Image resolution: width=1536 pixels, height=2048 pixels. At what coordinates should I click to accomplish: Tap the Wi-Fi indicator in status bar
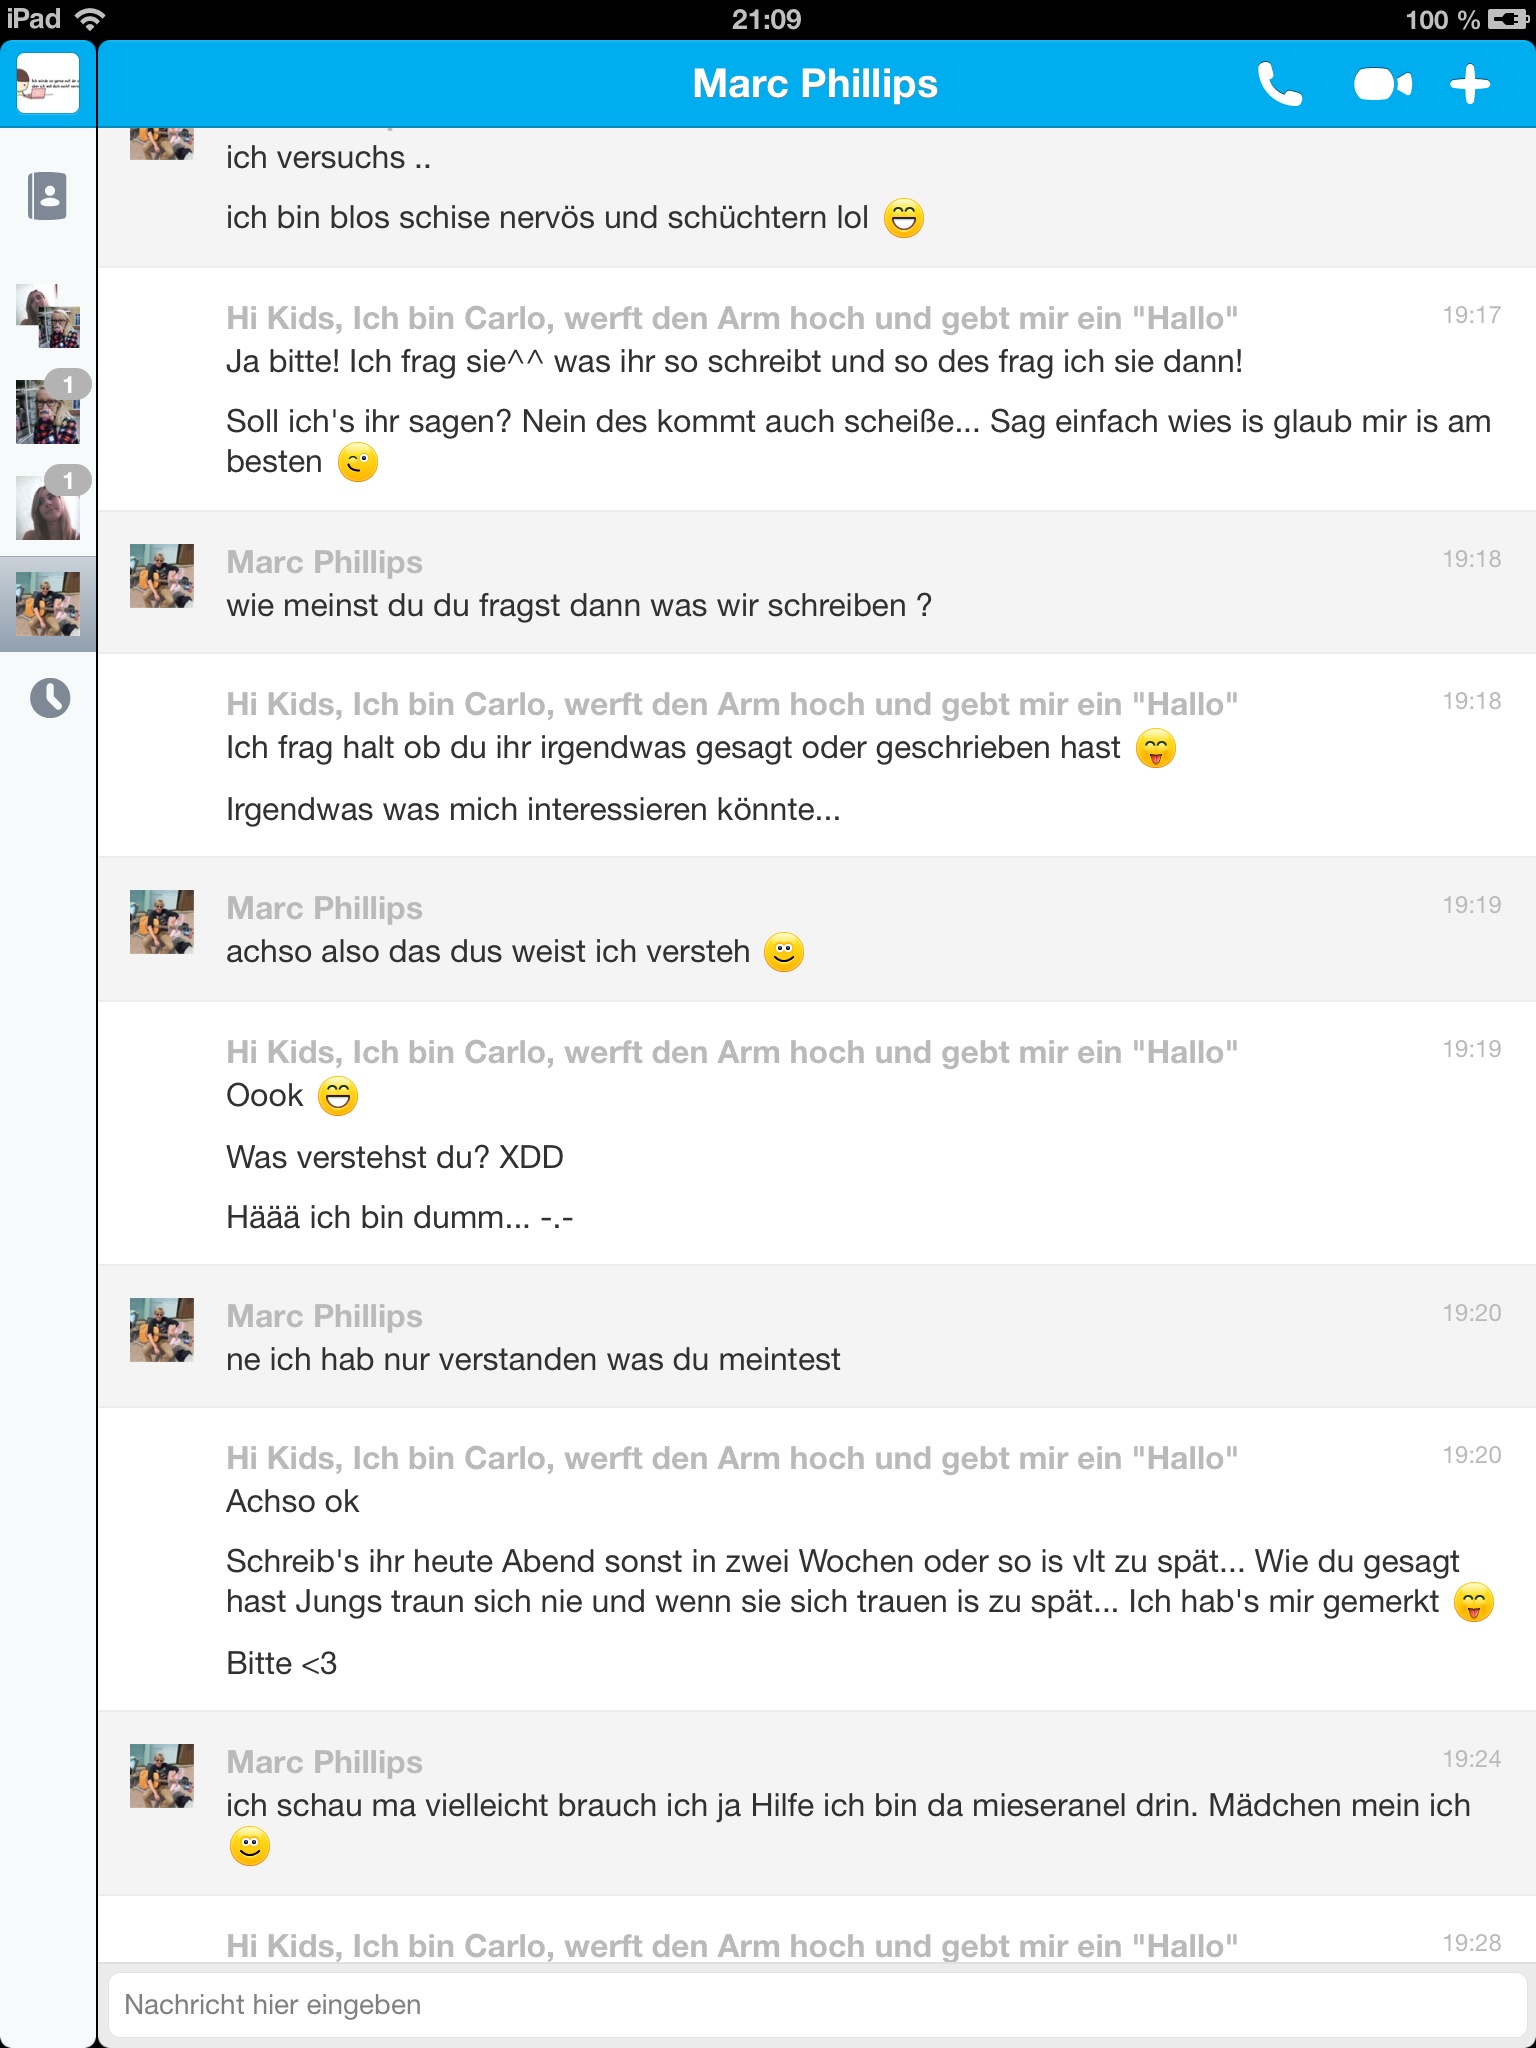[90, 19]
